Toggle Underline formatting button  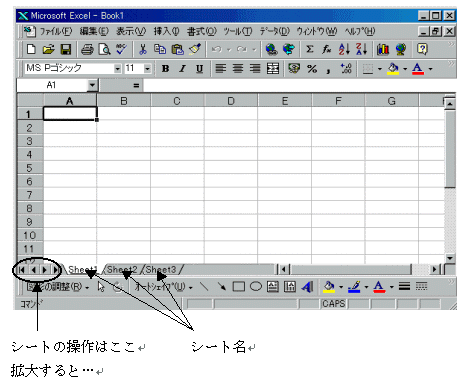tap(199, 69)
